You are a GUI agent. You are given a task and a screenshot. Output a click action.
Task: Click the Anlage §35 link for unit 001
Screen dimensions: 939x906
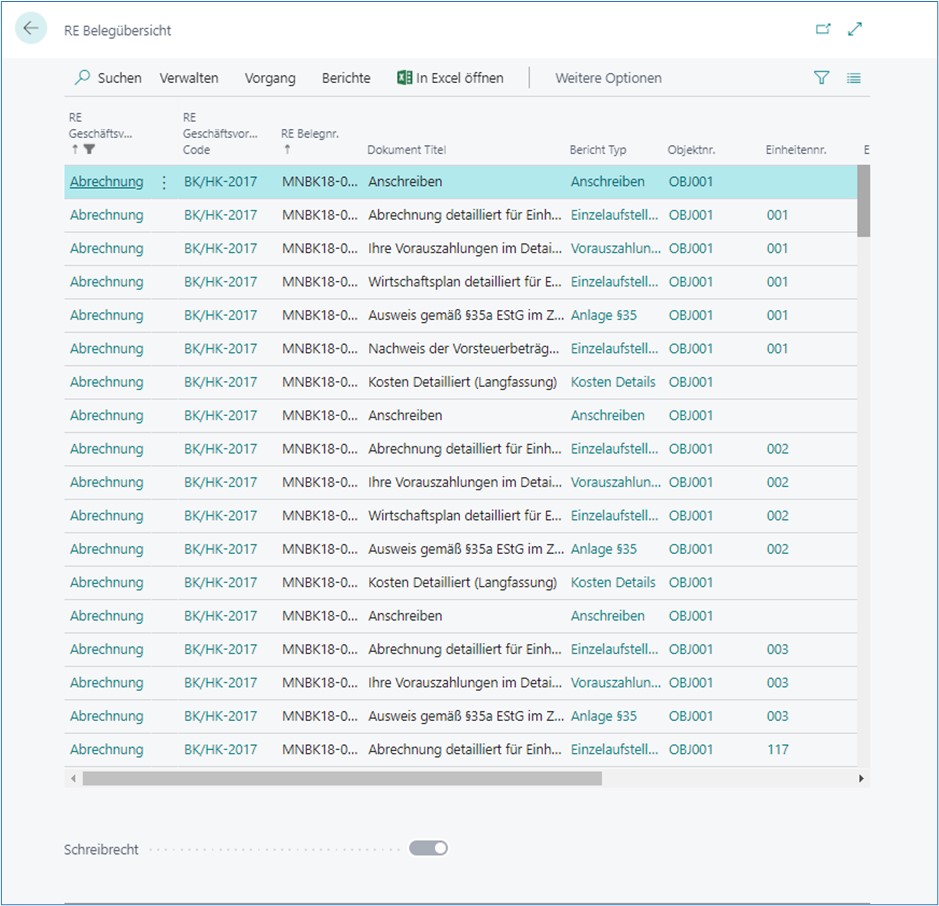[x=604, y=315]
